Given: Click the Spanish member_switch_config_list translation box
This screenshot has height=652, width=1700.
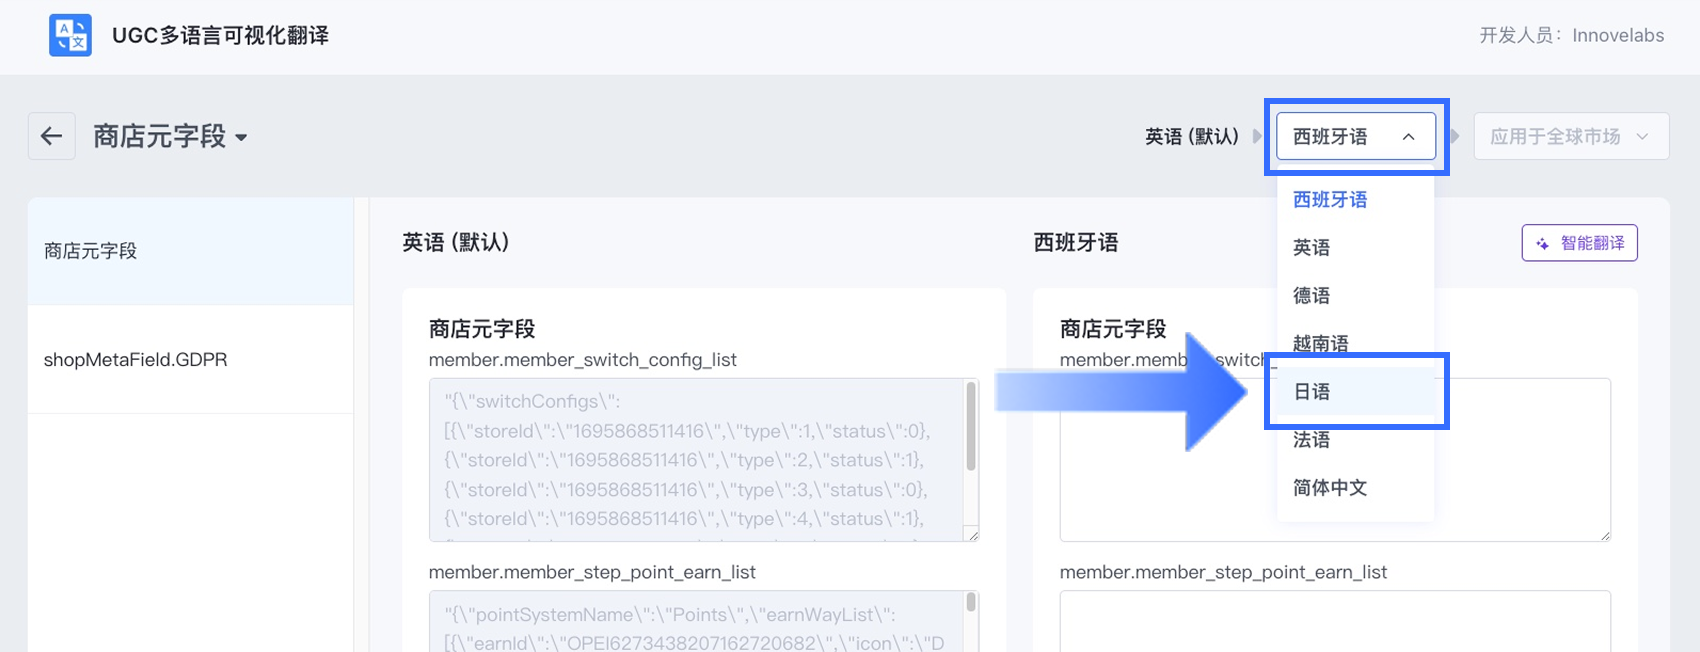Looking at the screenshot, I should point(1335,460).
